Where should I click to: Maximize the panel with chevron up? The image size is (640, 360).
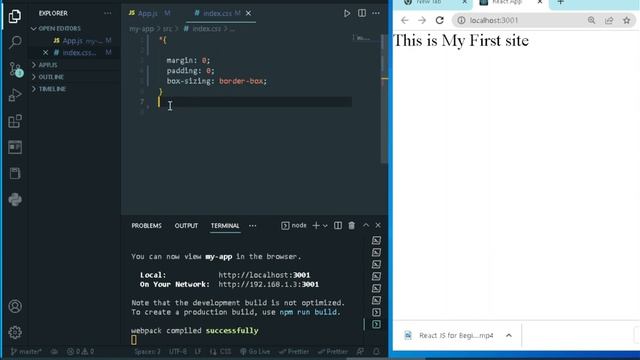click(x=366, y=225)
